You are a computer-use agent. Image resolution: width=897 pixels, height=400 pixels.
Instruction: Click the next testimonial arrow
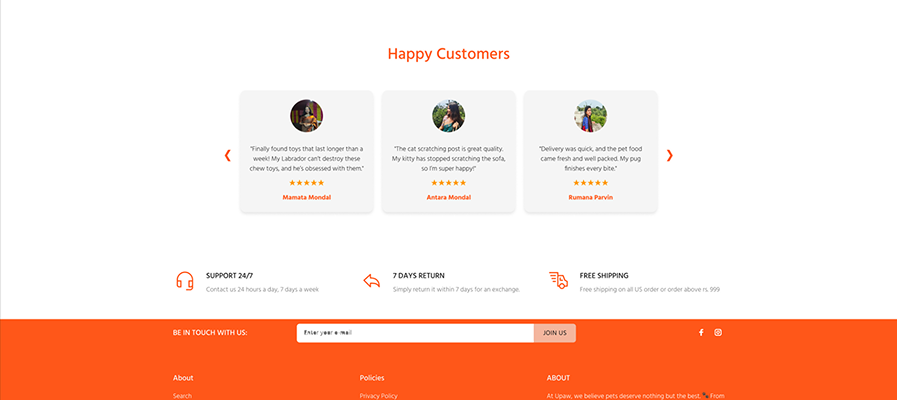(x=669, y=155)
